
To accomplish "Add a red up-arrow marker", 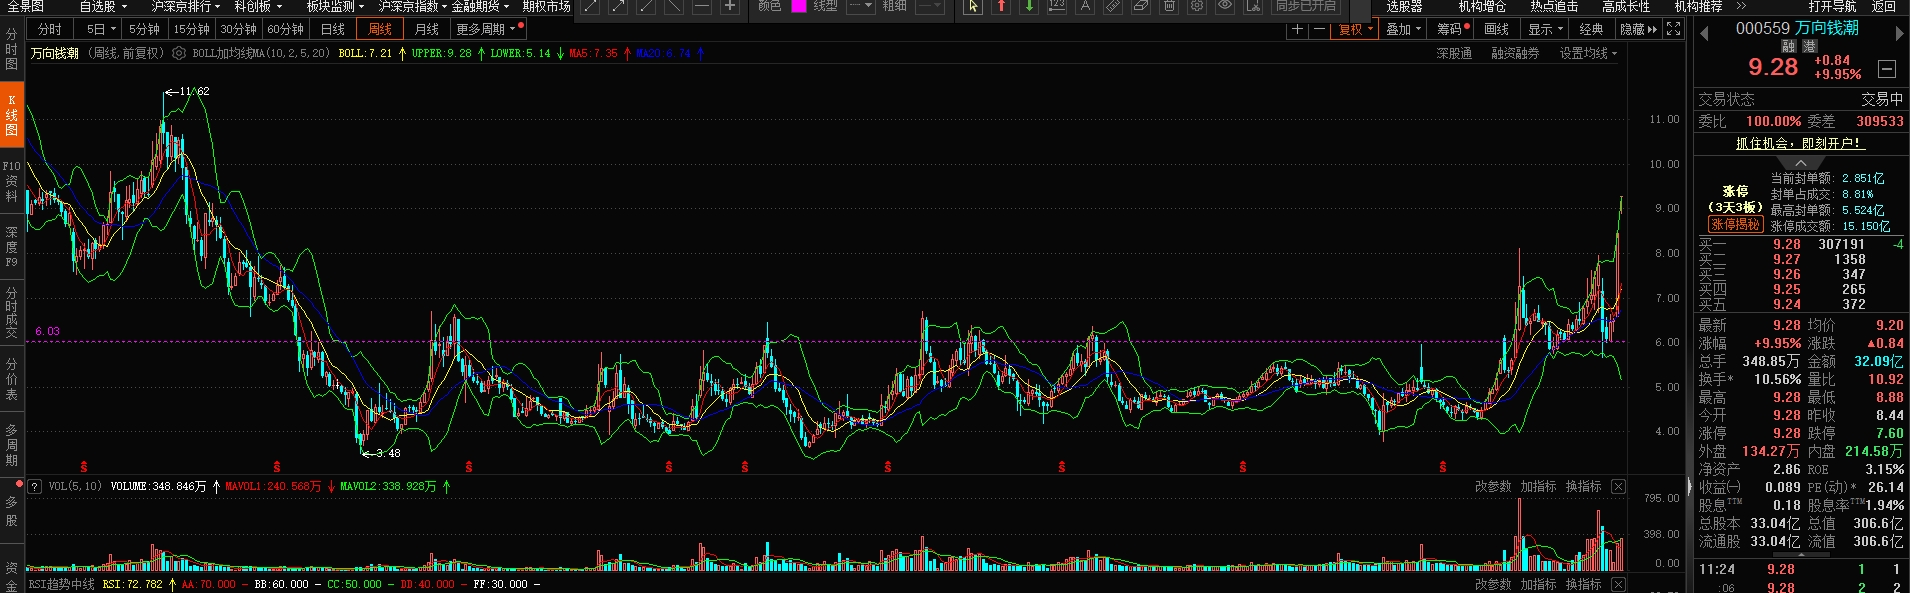I will pos(1001,6).
